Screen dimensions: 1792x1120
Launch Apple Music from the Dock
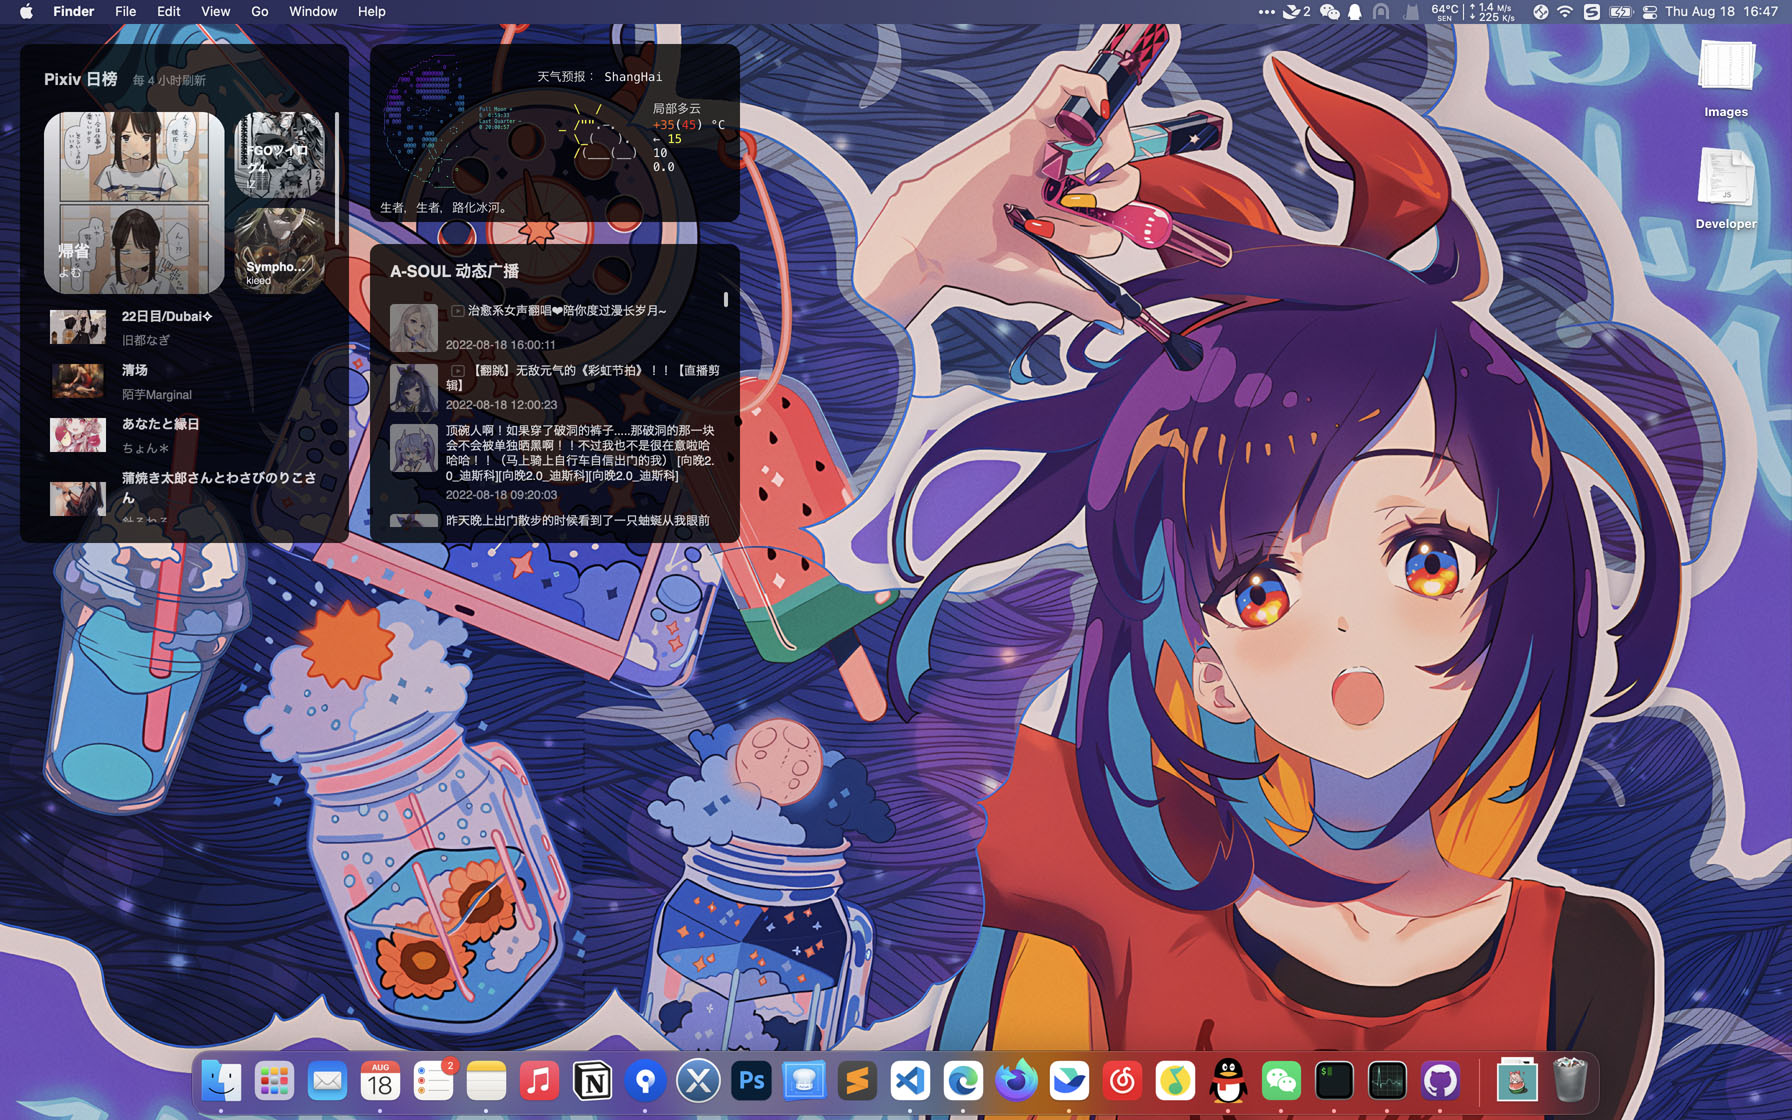539,1081
